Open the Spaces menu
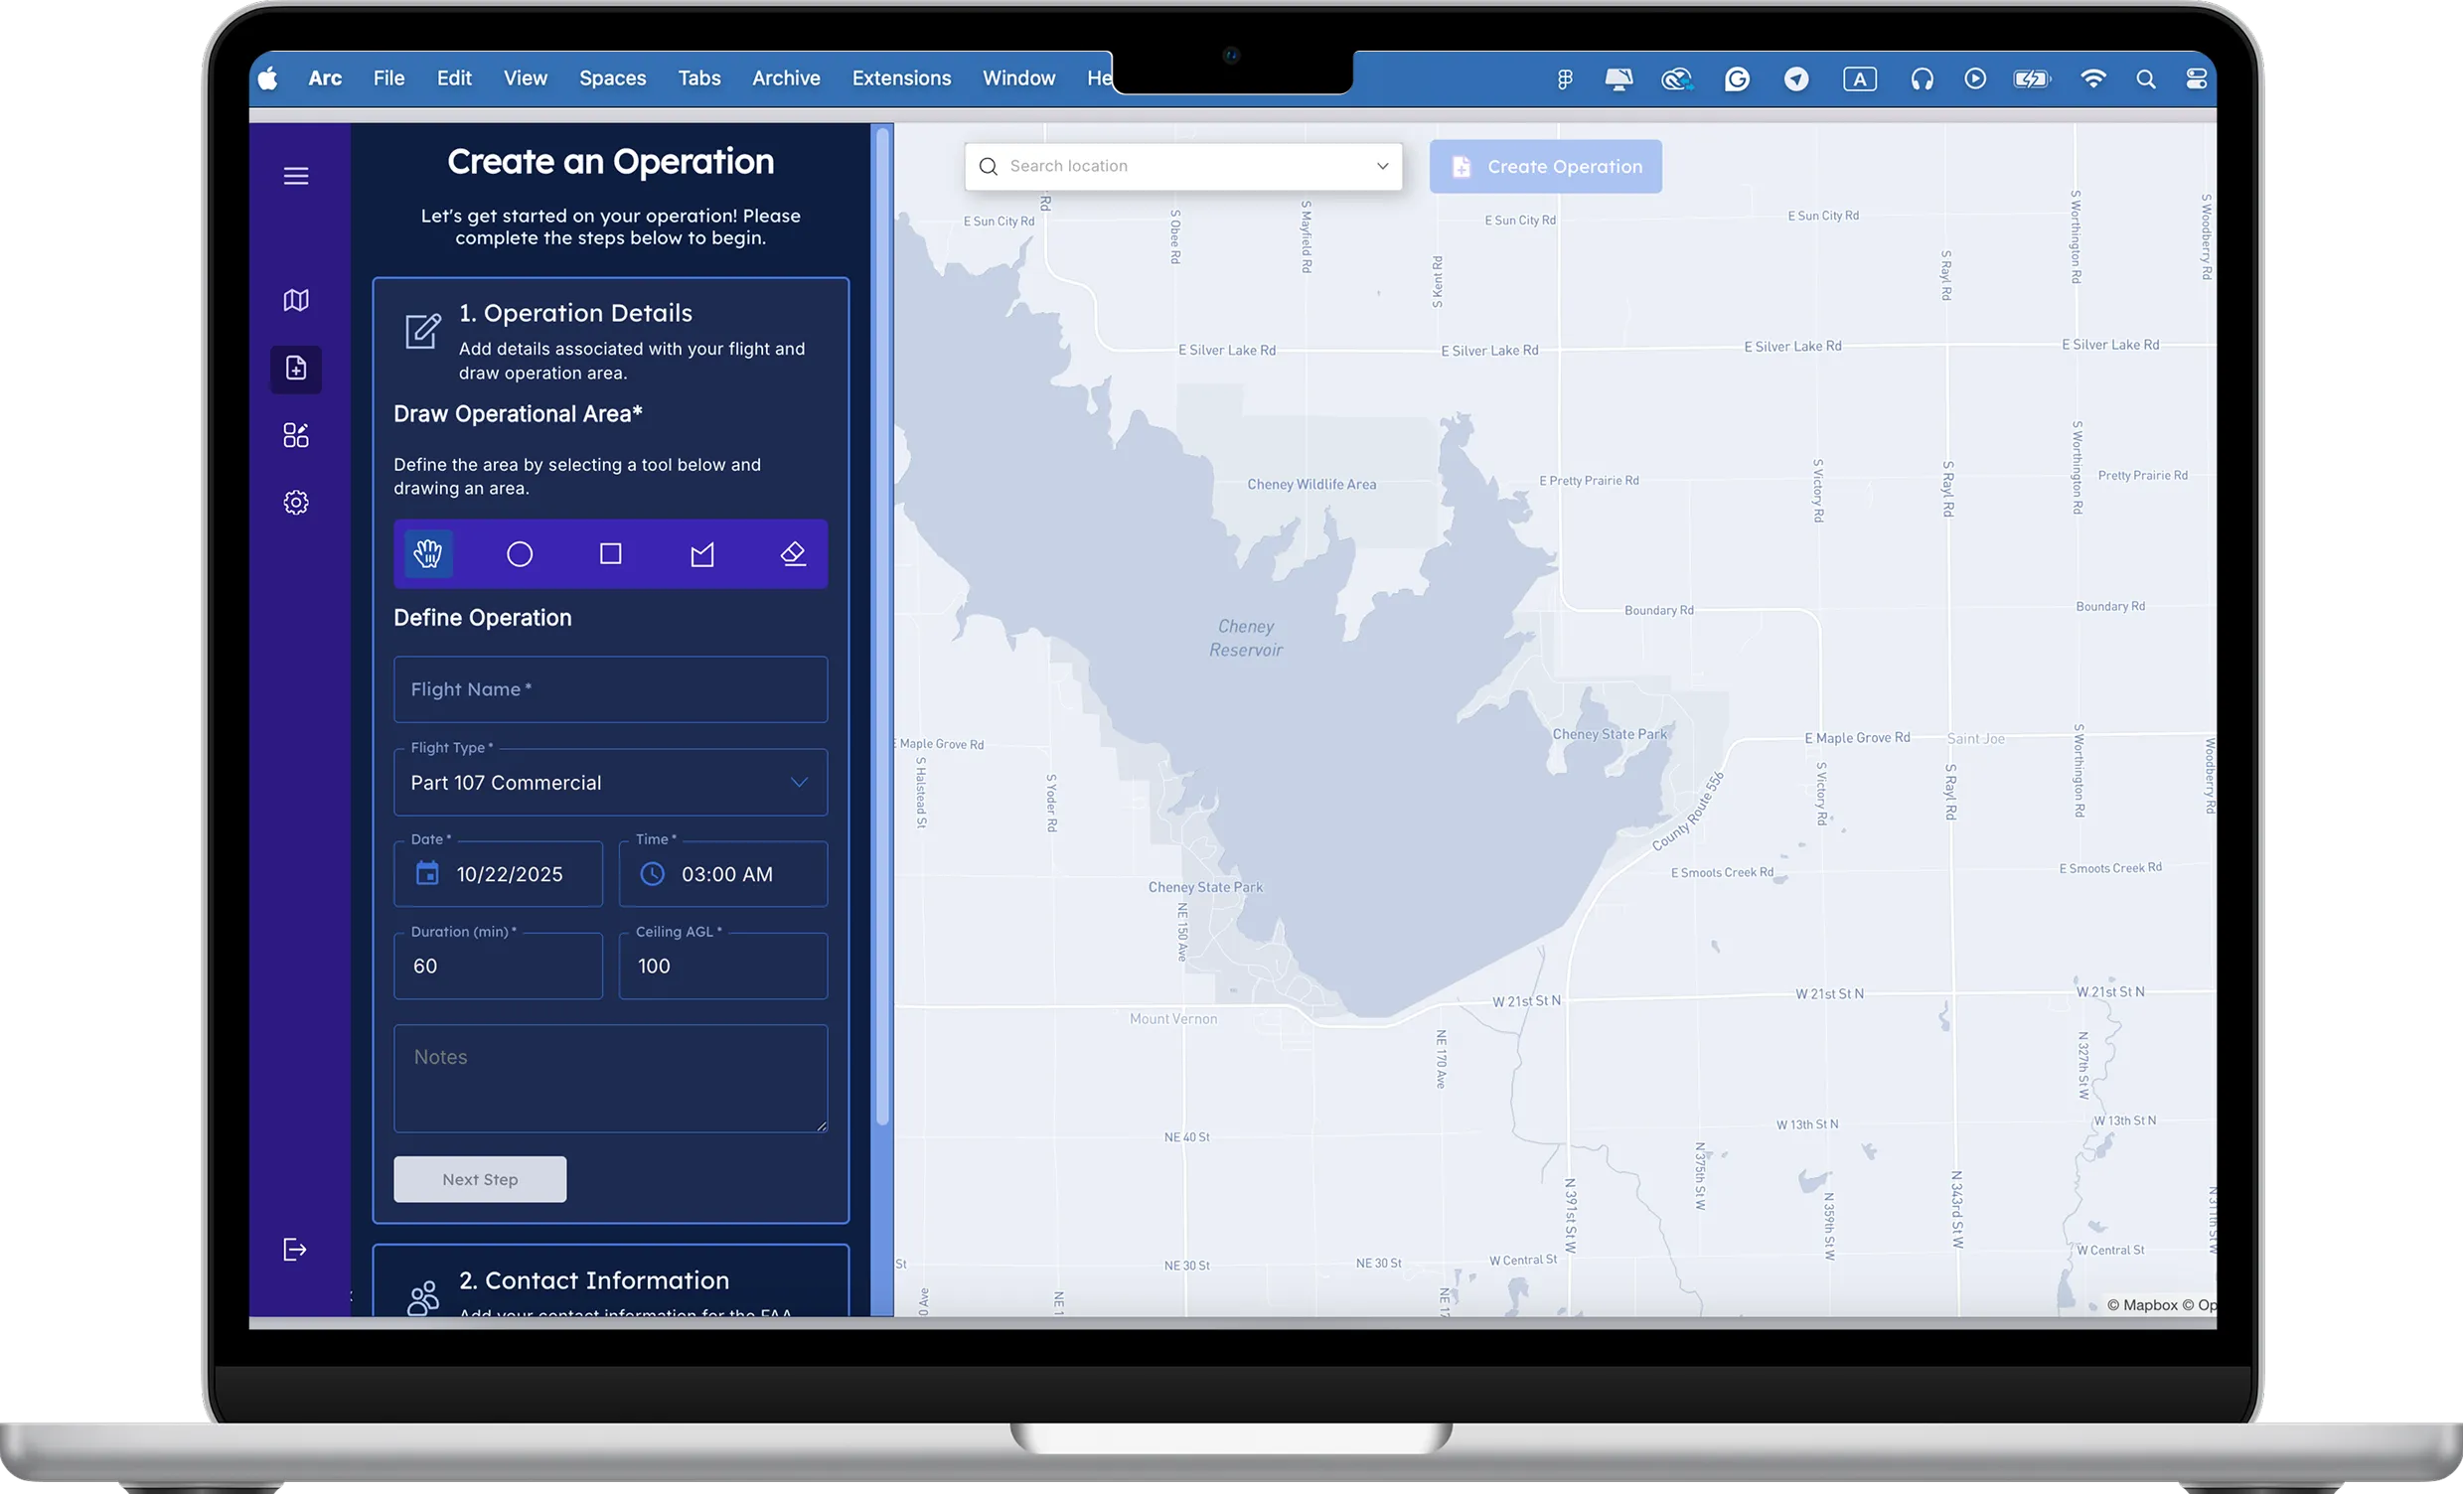The width and height of the screenshot is (2464, 1494). [x=612, y=78]
